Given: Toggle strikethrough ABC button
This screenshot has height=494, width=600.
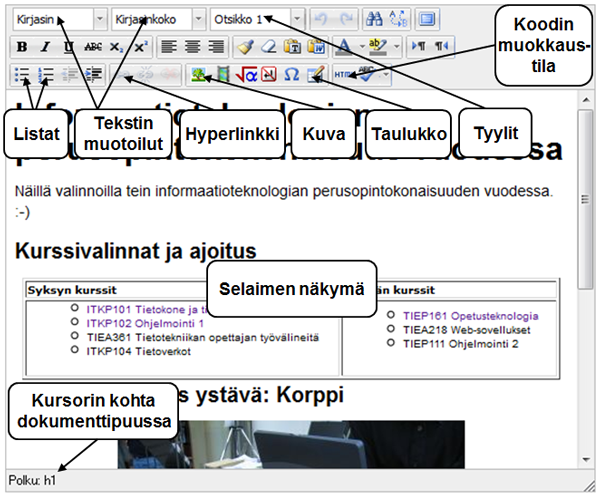Looking at the screenshot, I should (x=93, y=47).
